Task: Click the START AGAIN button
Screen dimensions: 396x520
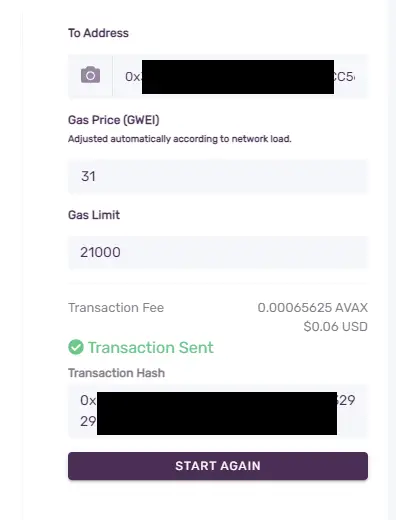Action: [218, 466]
